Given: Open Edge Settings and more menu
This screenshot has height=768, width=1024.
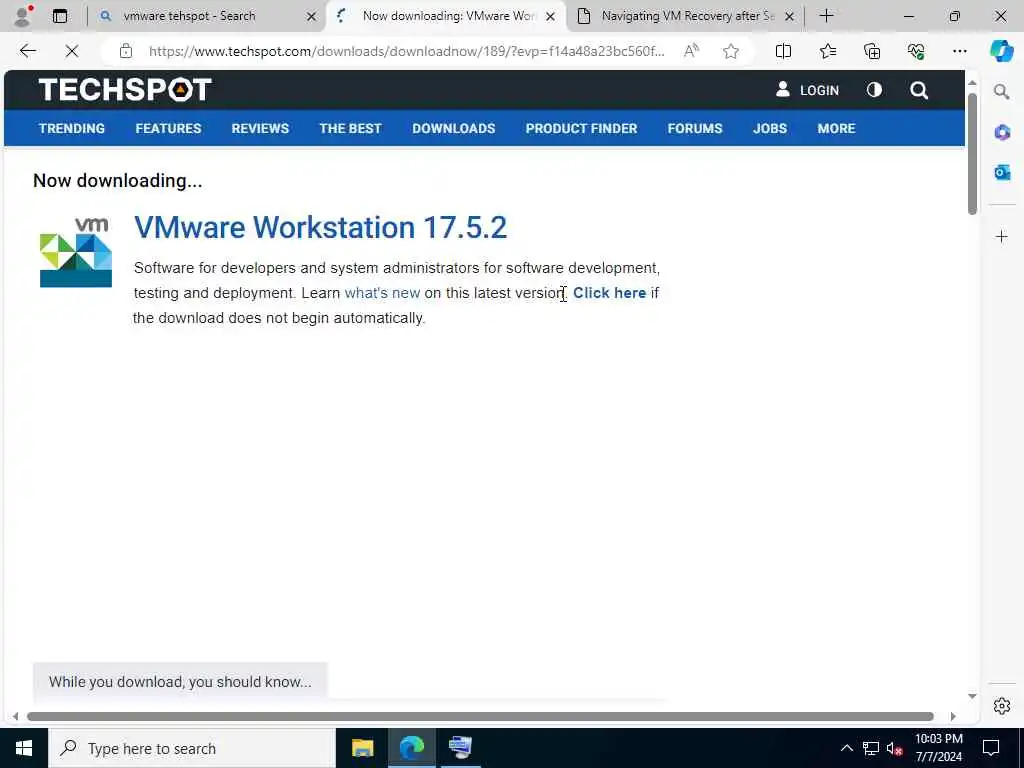Looking at the screenshot, I should point(959,51).
